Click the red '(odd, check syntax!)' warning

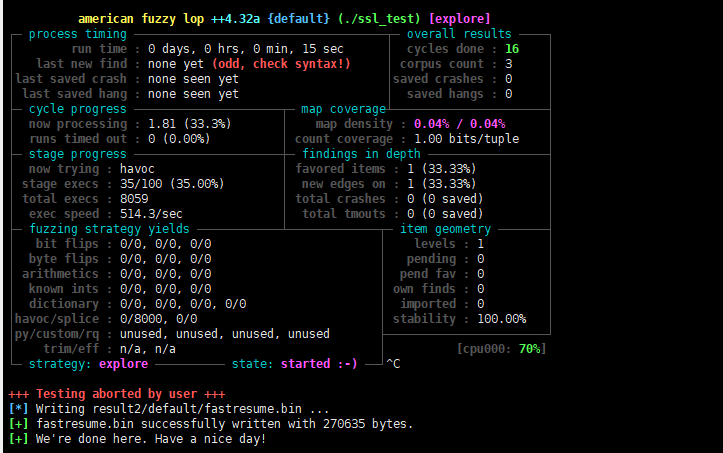pos(281,64)
